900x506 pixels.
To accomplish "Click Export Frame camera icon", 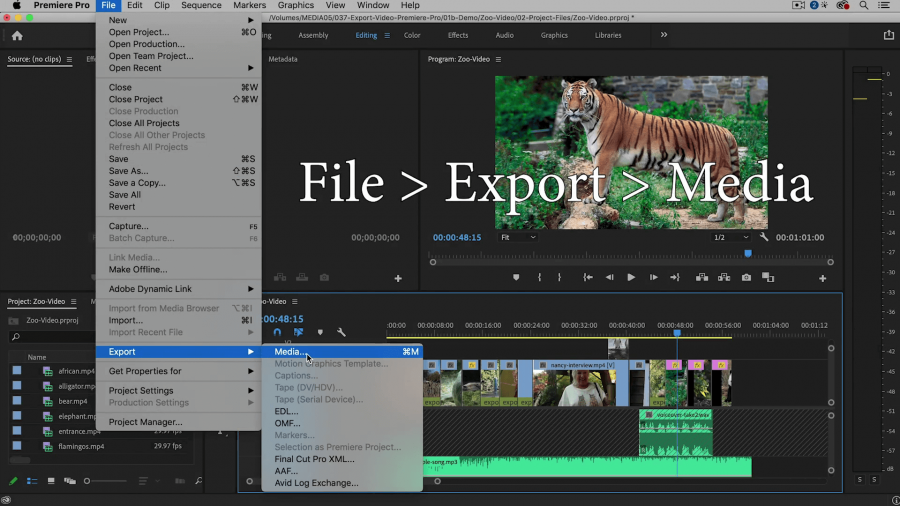I will [x=746, y=278].
